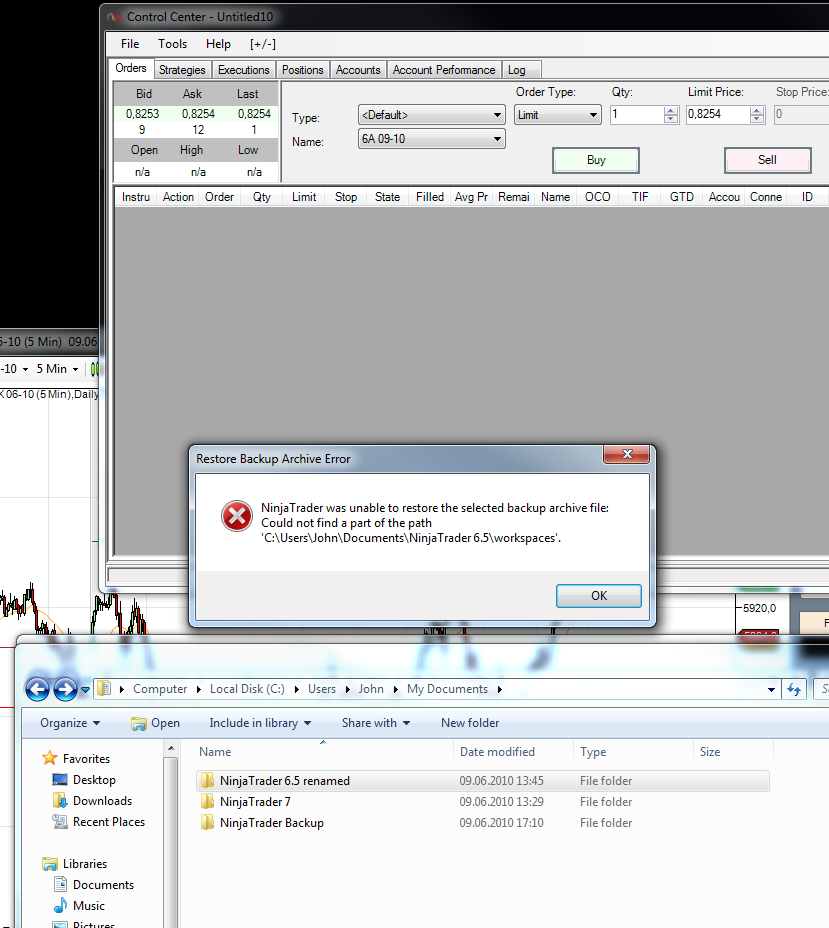Click the Explorer refresh button

click(x=793, y=689)
